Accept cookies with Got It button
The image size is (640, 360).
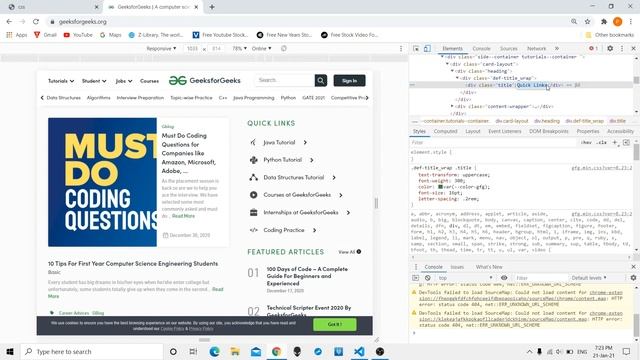tap(335, 324)
